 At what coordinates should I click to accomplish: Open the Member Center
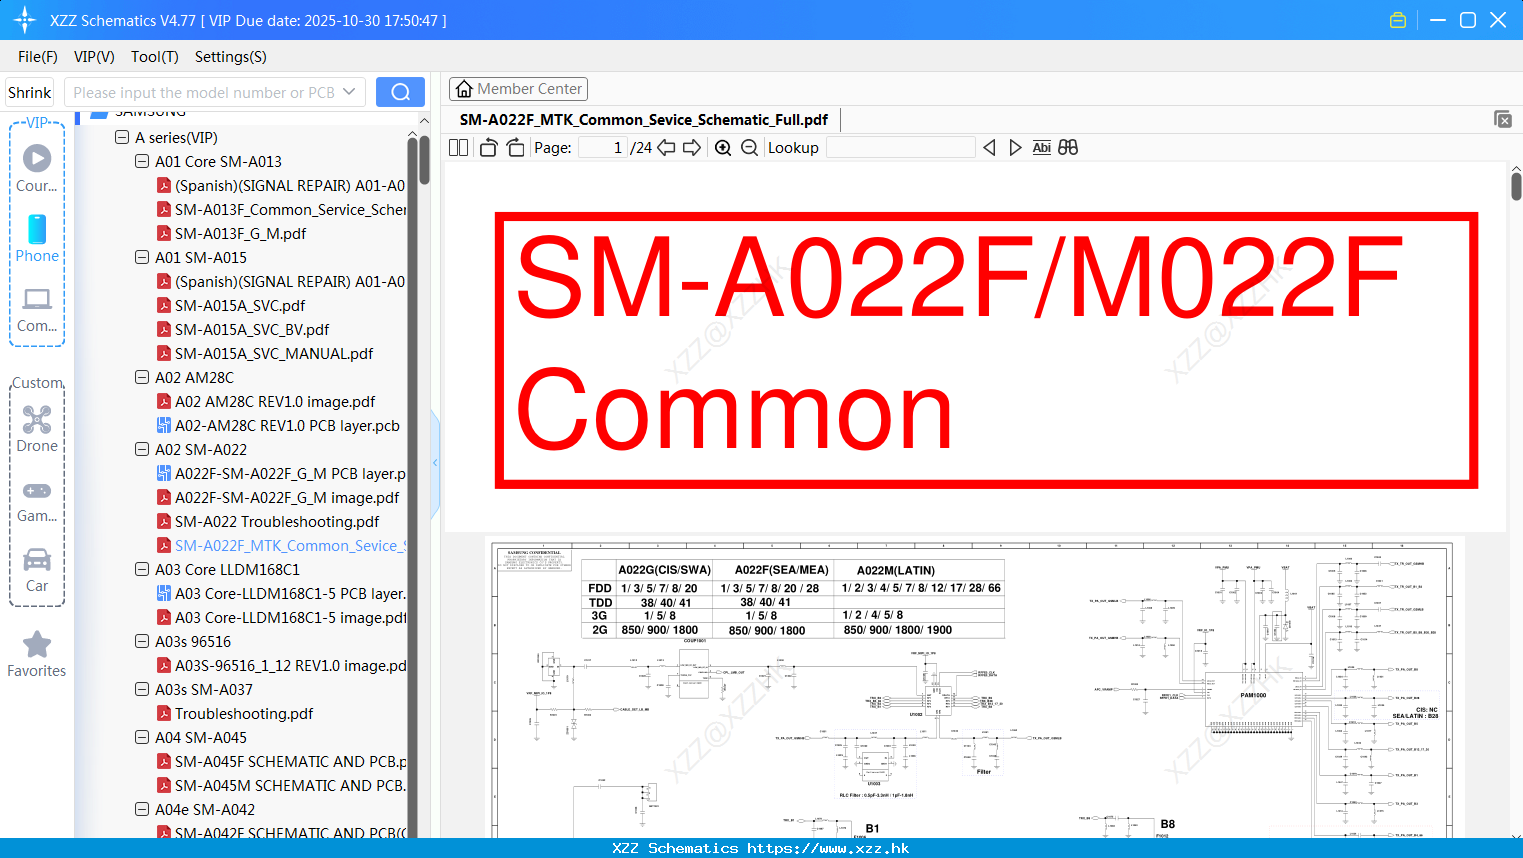(x=518, y=89)
